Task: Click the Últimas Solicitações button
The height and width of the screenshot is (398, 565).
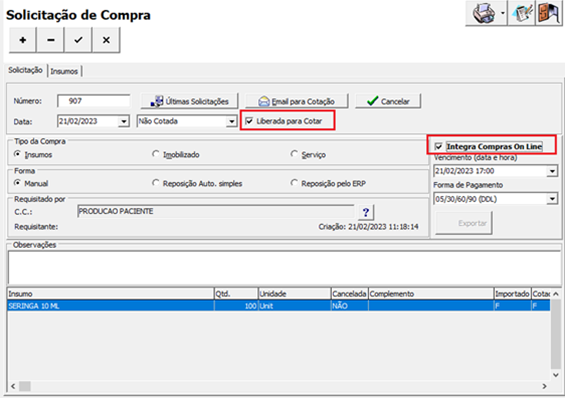Action: pos(190,101)
